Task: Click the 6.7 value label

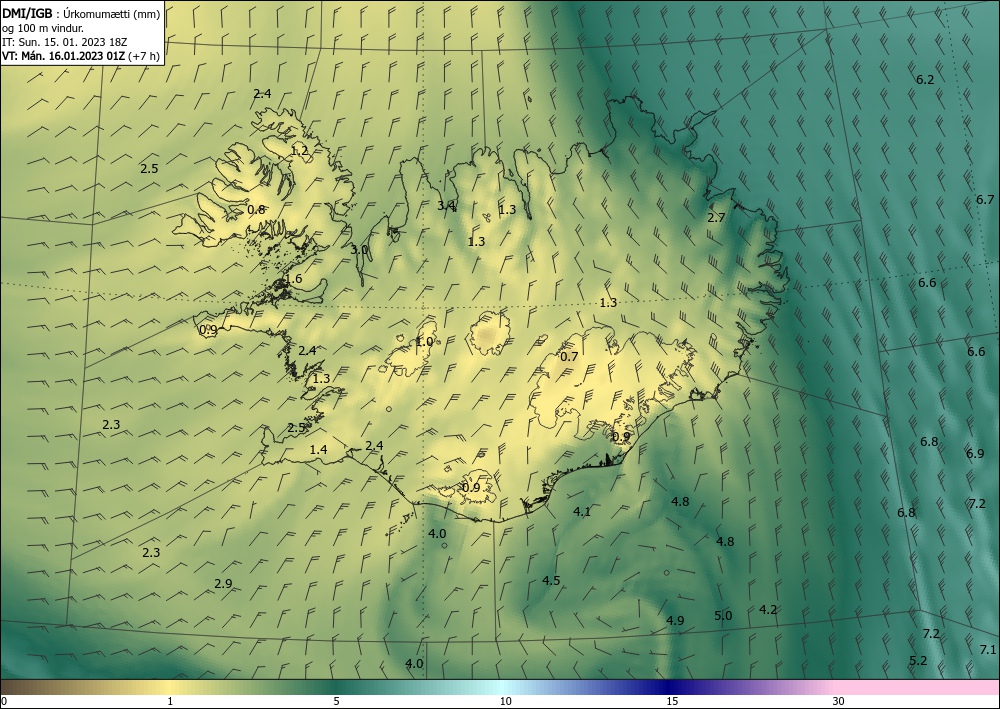Action: click(985, 200)
